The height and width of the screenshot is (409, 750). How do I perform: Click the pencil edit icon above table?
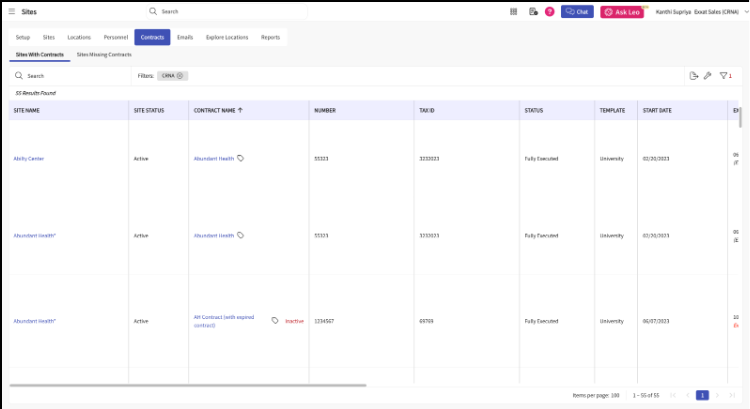(708, 76)
